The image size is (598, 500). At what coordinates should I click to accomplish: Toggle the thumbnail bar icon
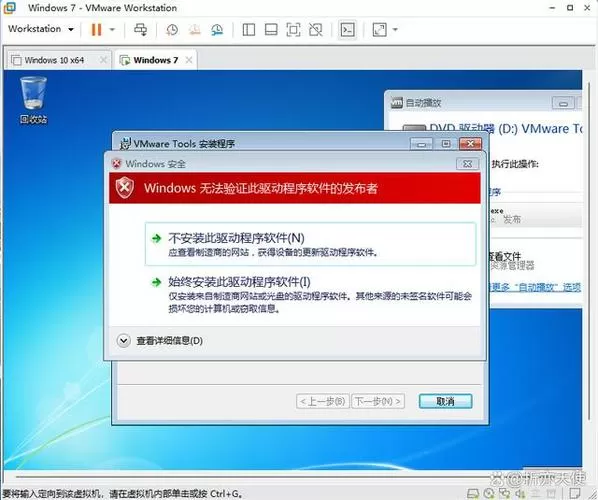point(271,30)
